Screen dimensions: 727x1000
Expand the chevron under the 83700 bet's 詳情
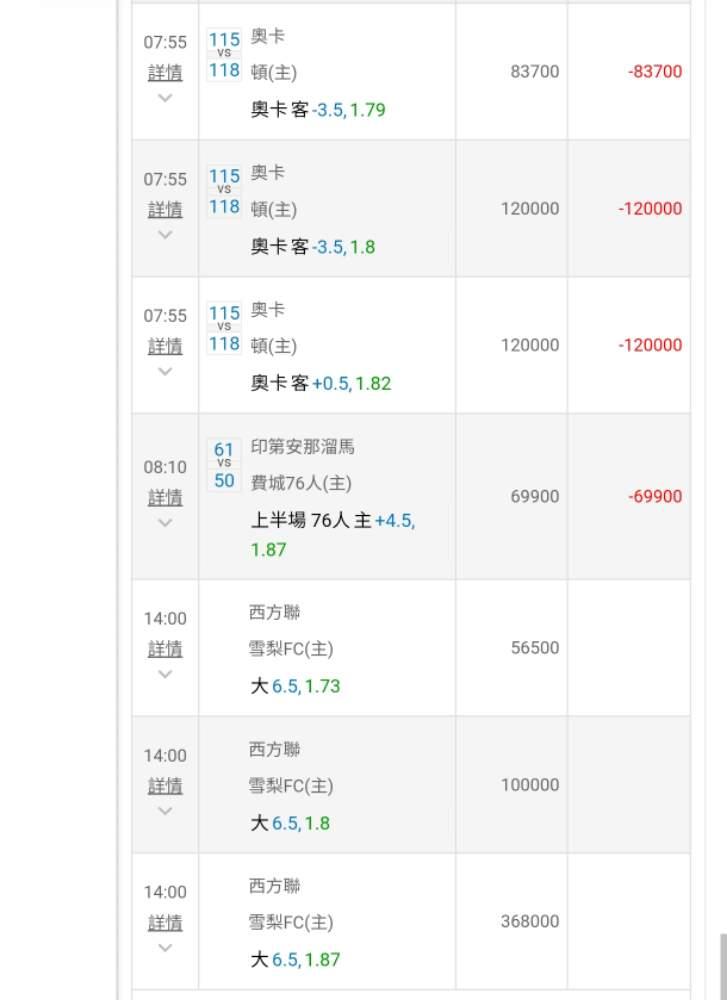(165, 98)
